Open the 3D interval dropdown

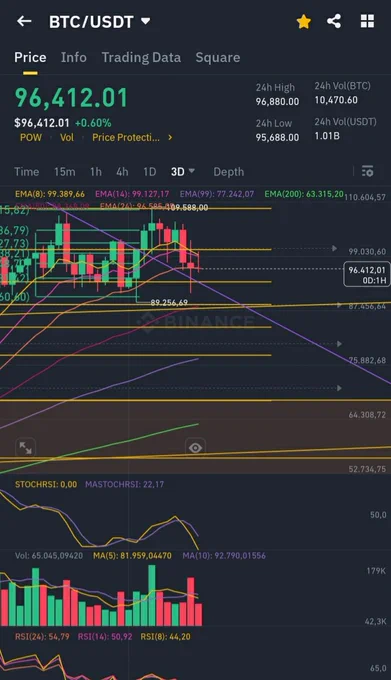coord(182,172)
